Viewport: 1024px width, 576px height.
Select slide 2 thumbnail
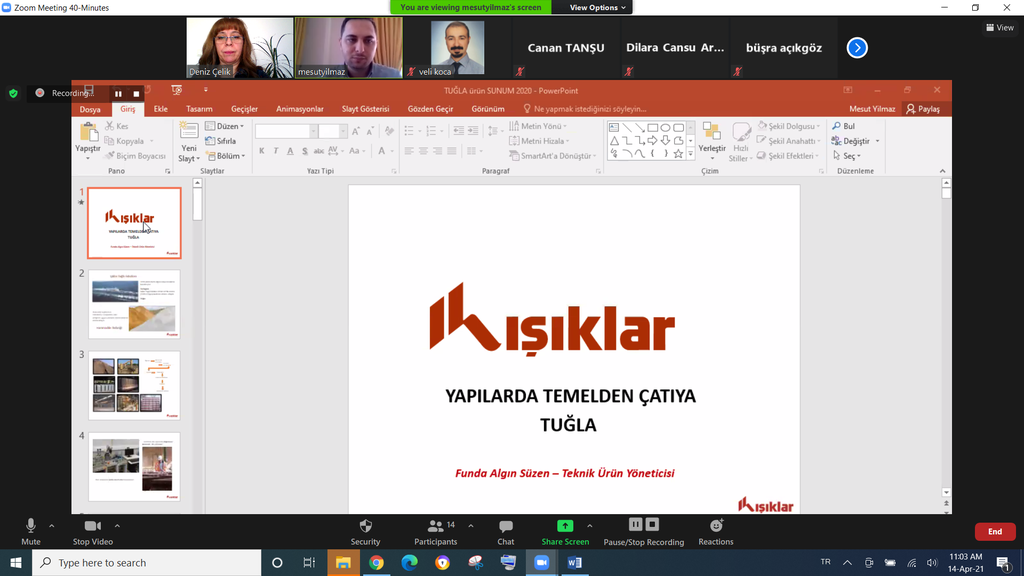coord(135,304)
